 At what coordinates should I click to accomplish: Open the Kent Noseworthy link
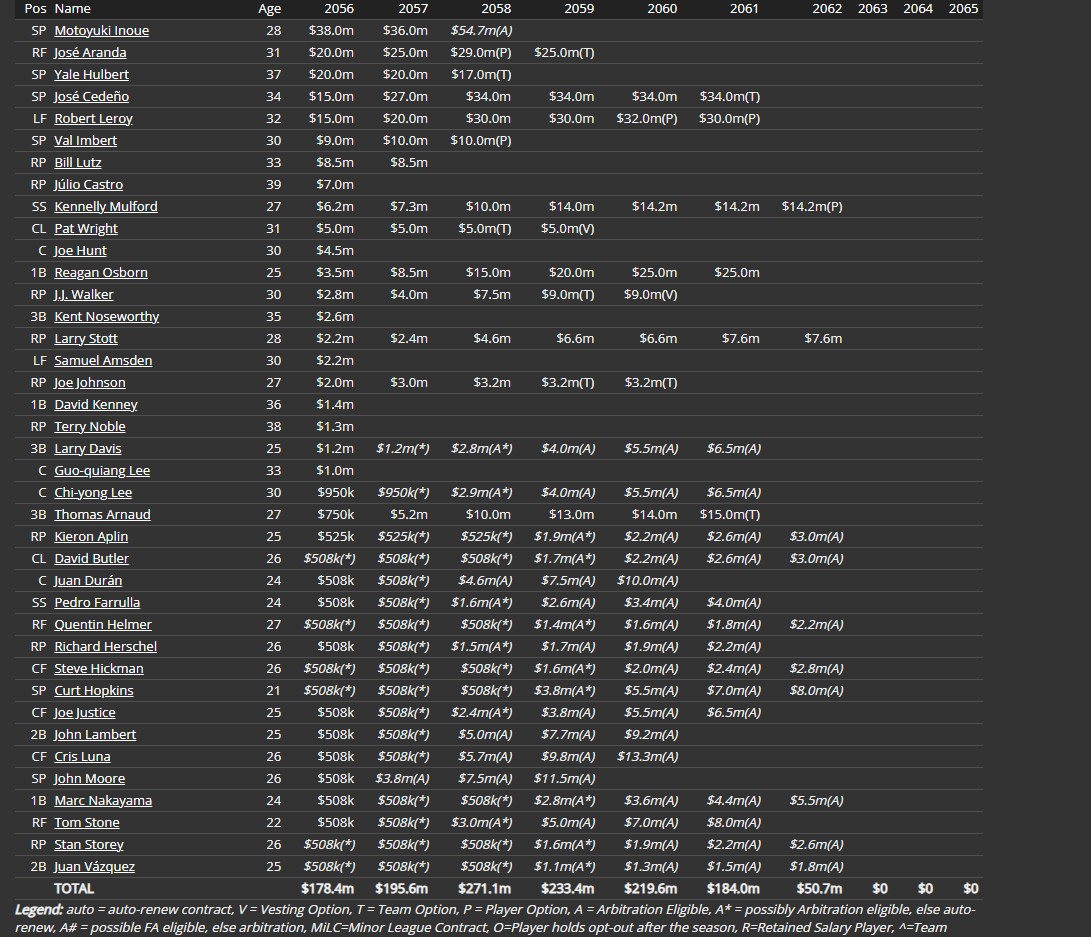(106, 317)
